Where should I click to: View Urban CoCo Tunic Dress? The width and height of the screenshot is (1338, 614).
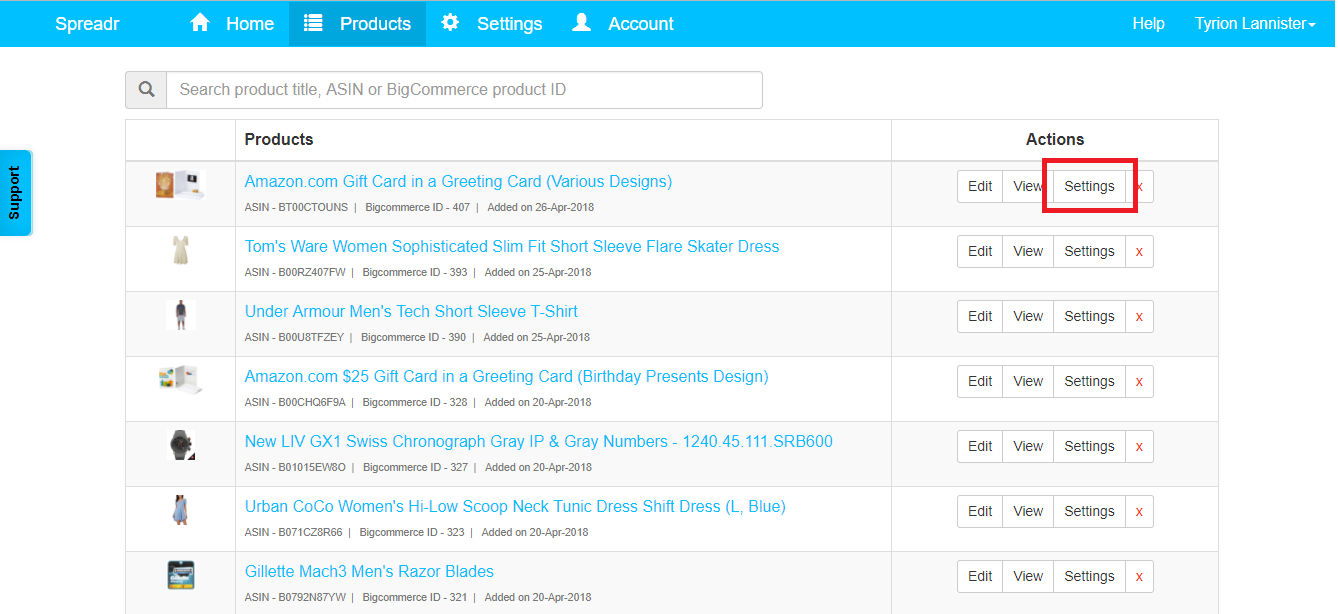pos(1028,511)
